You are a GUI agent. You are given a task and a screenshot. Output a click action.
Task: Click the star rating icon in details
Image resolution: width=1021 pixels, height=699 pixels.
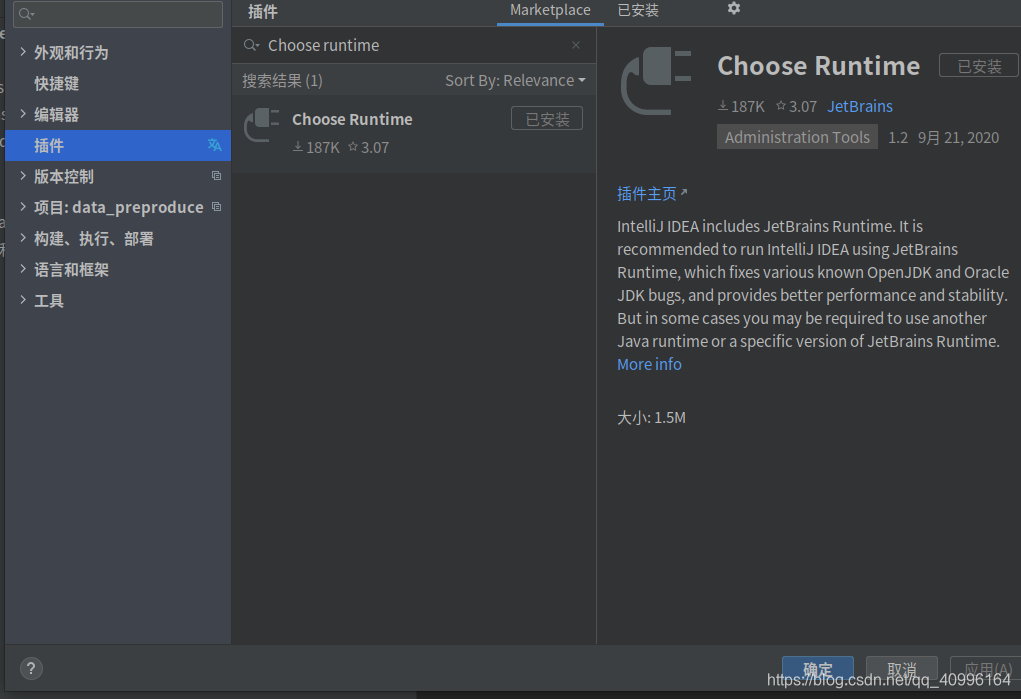[781, 106]
